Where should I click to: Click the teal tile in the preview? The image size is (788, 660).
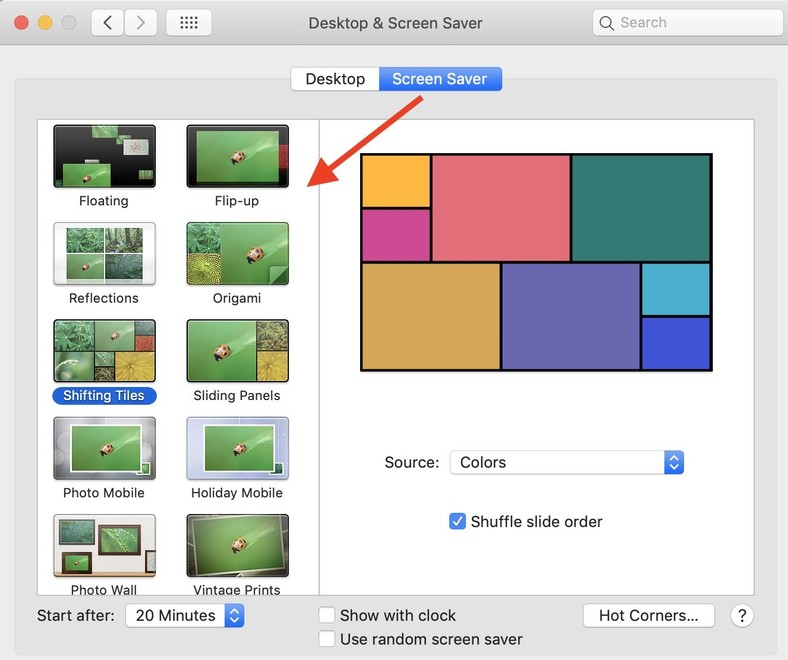coord(641,208)
